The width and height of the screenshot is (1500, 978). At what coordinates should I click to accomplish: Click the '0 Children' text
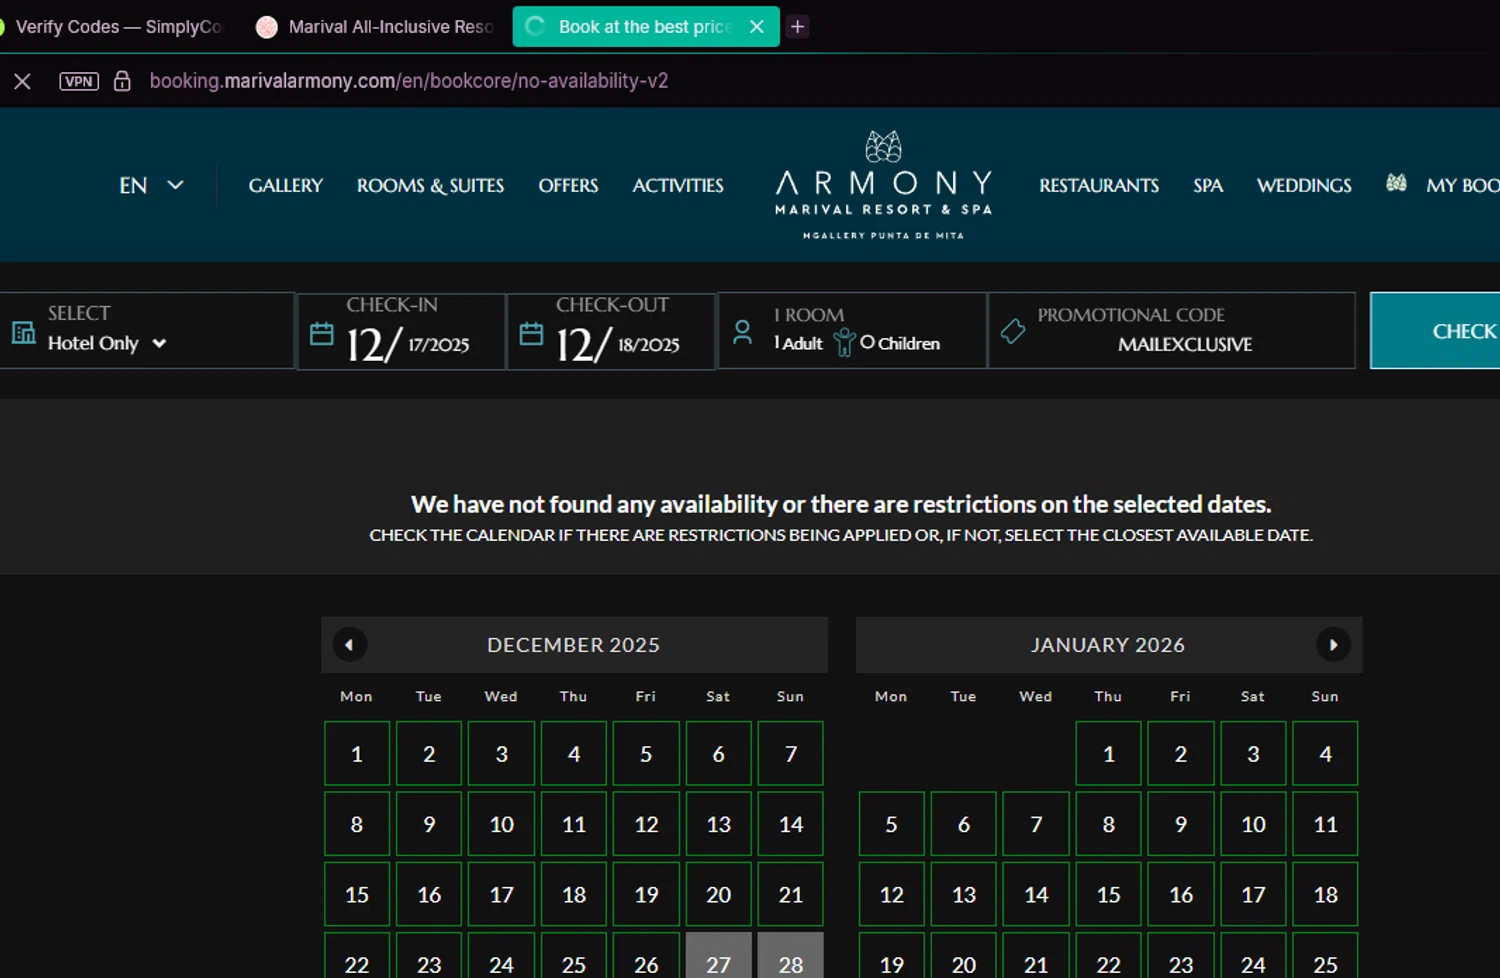(900, 343)
